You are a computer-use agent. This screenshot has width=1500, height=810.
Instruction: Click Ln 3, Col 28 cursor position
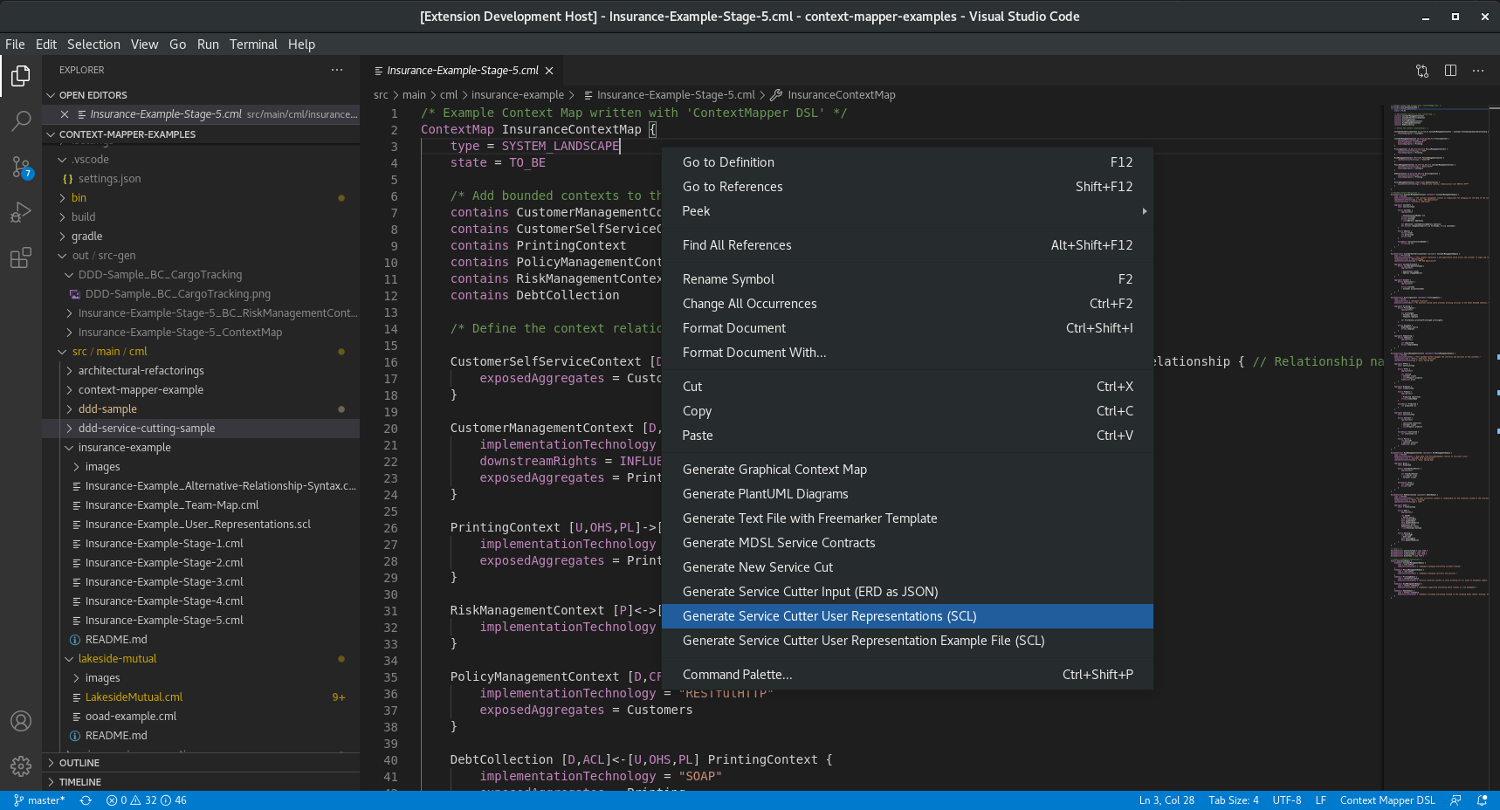1166,800
